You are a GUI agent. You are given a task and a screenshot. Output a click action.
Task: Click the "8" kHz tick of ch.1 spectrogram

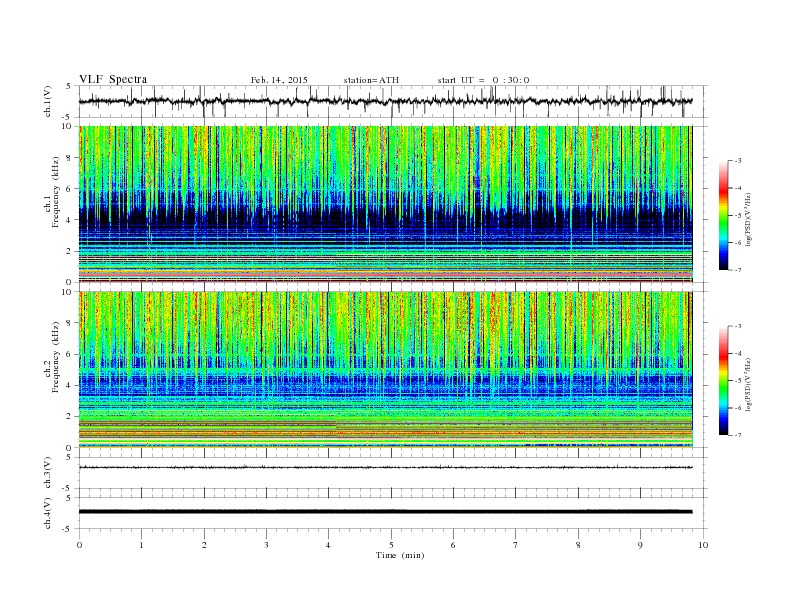tap(69, 158)
